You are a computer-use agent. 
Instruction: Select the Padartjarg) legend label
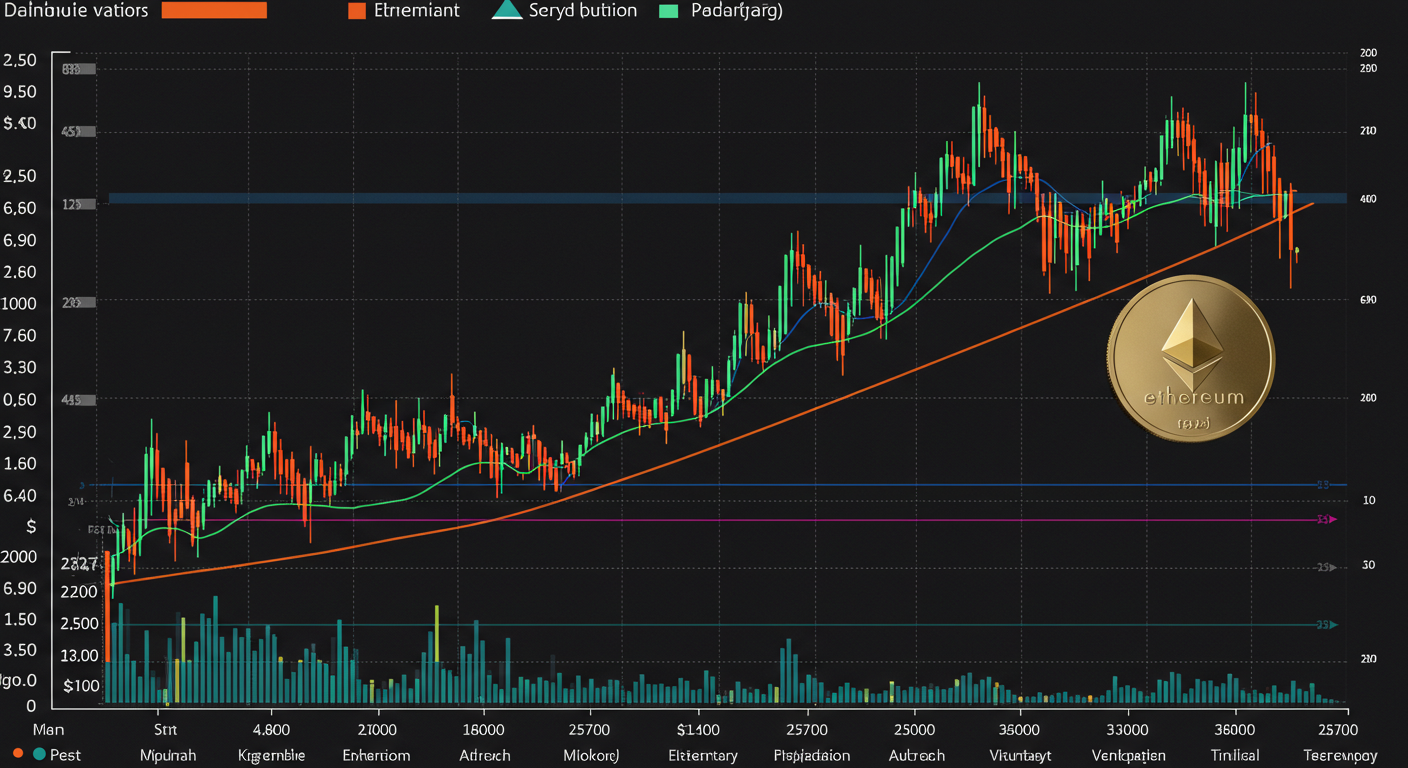click(x=737, y=11)
